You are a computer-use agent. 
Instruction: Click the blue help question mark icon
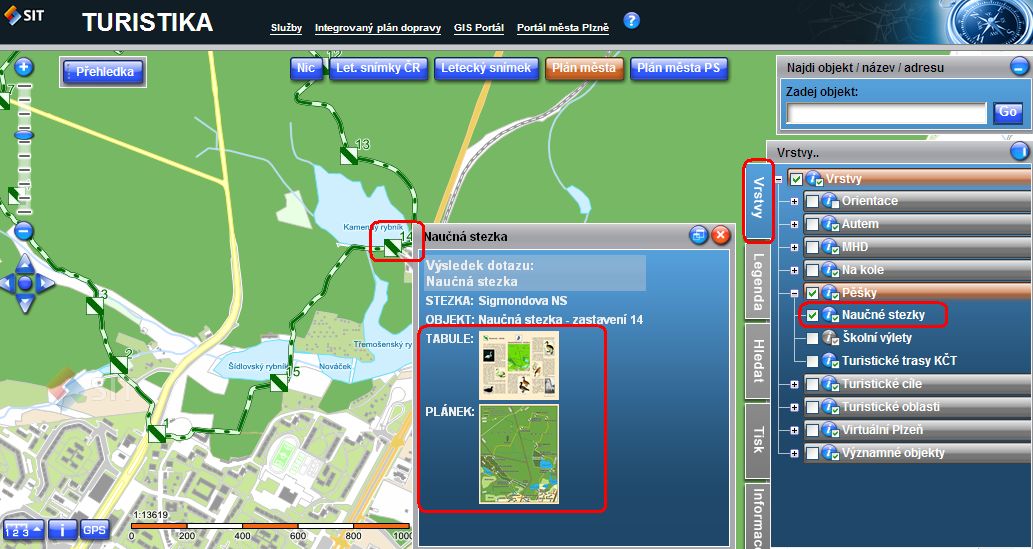pos(631,21)
